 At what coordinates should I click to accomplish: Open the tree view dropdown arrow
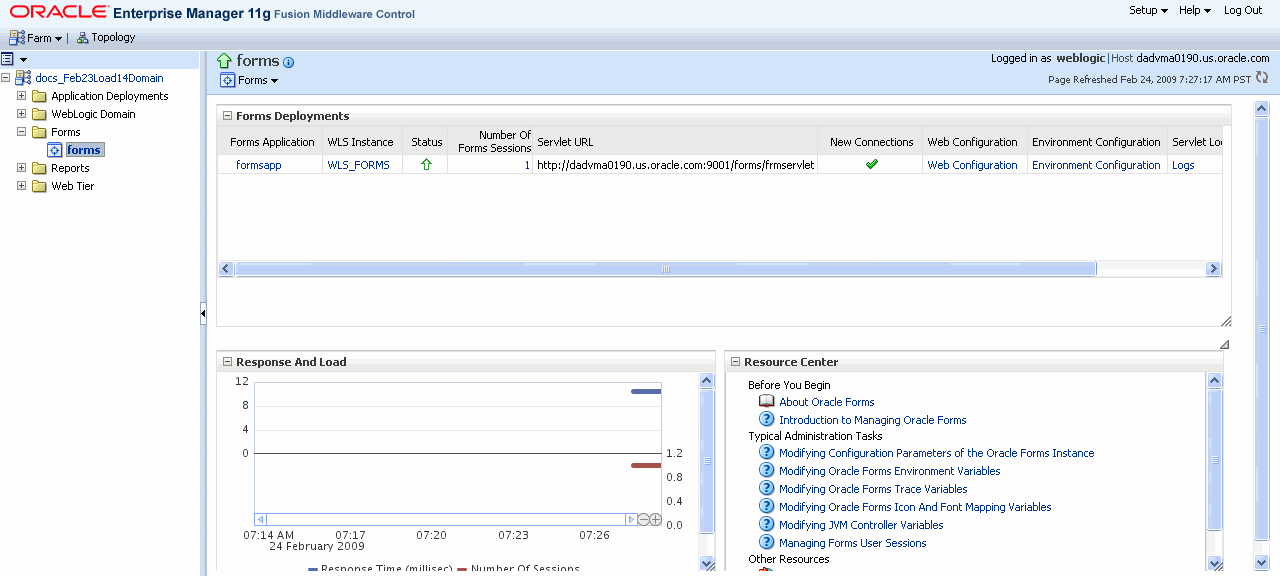[22, 61]
